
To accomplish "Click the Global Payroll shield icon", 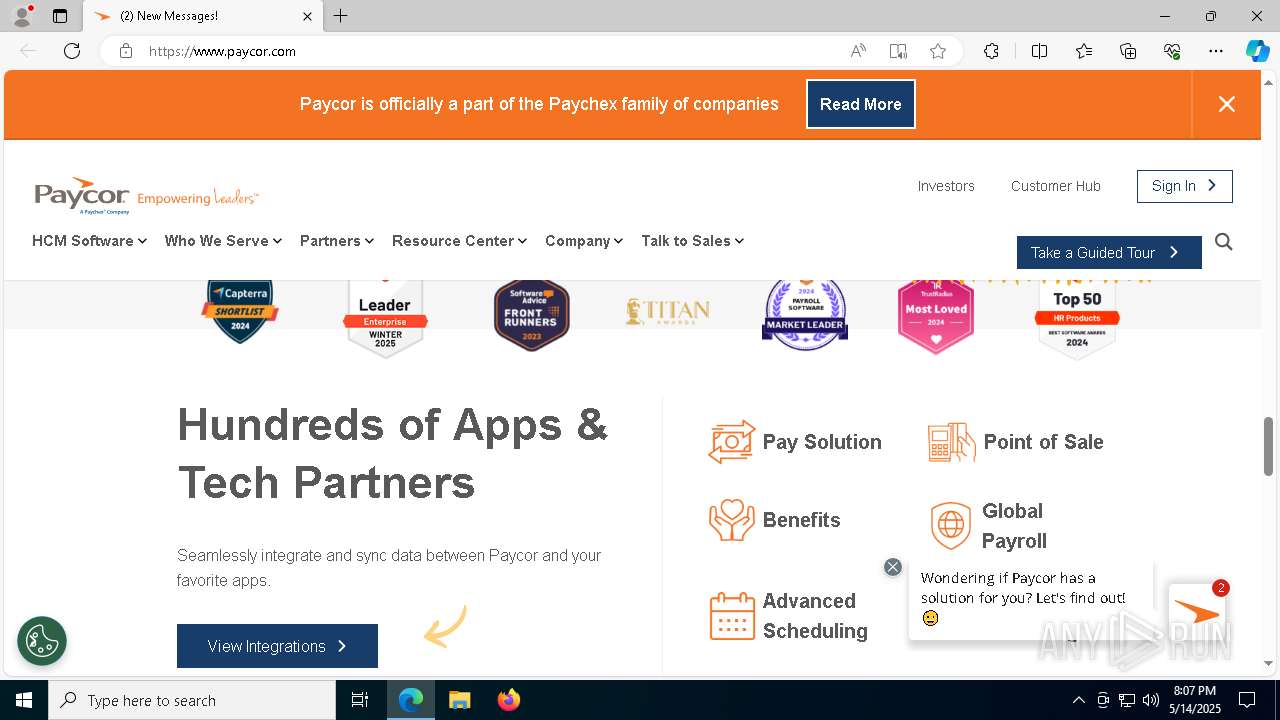I will pyautogui.click(x=950, y=526).
